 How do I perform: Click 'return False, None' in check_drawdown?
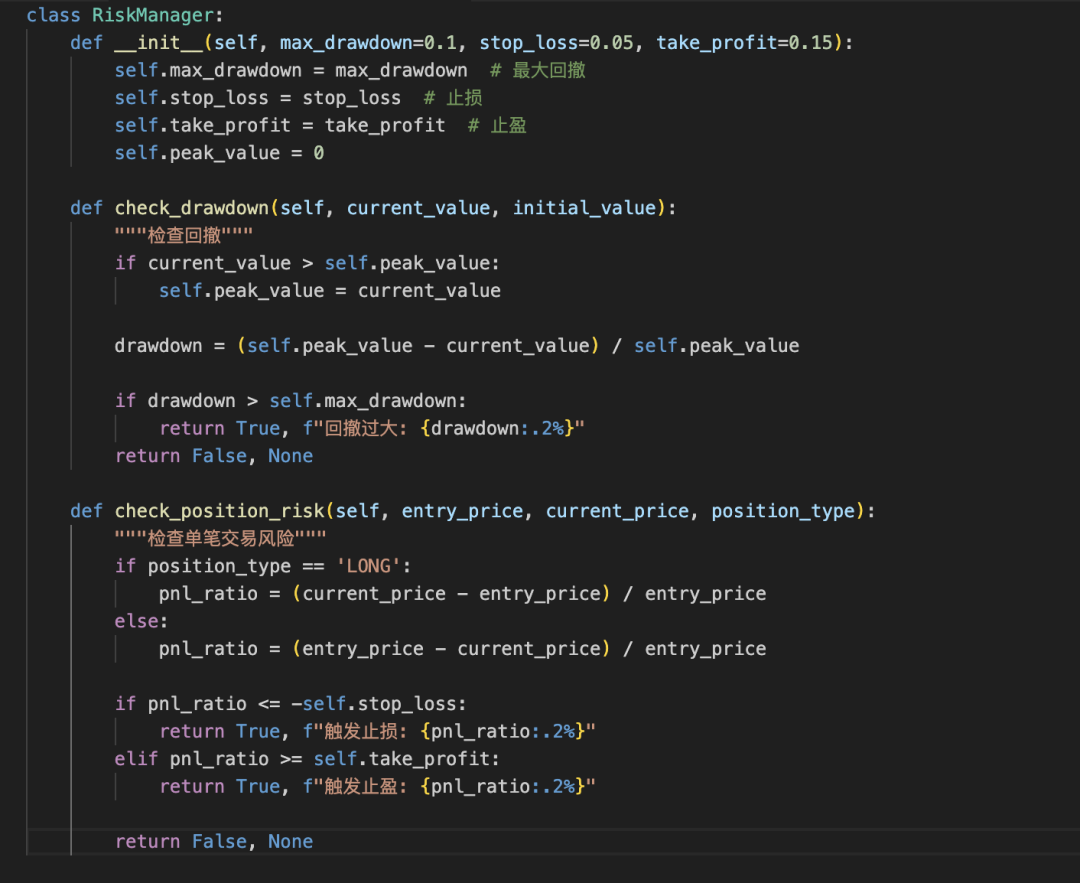[214, 456]
